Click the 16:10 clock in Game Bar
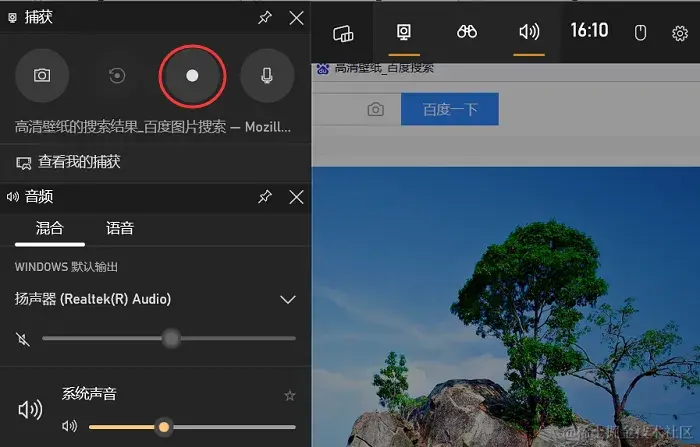Viewport: 700px width, 447px height. (x=589, y=30)
